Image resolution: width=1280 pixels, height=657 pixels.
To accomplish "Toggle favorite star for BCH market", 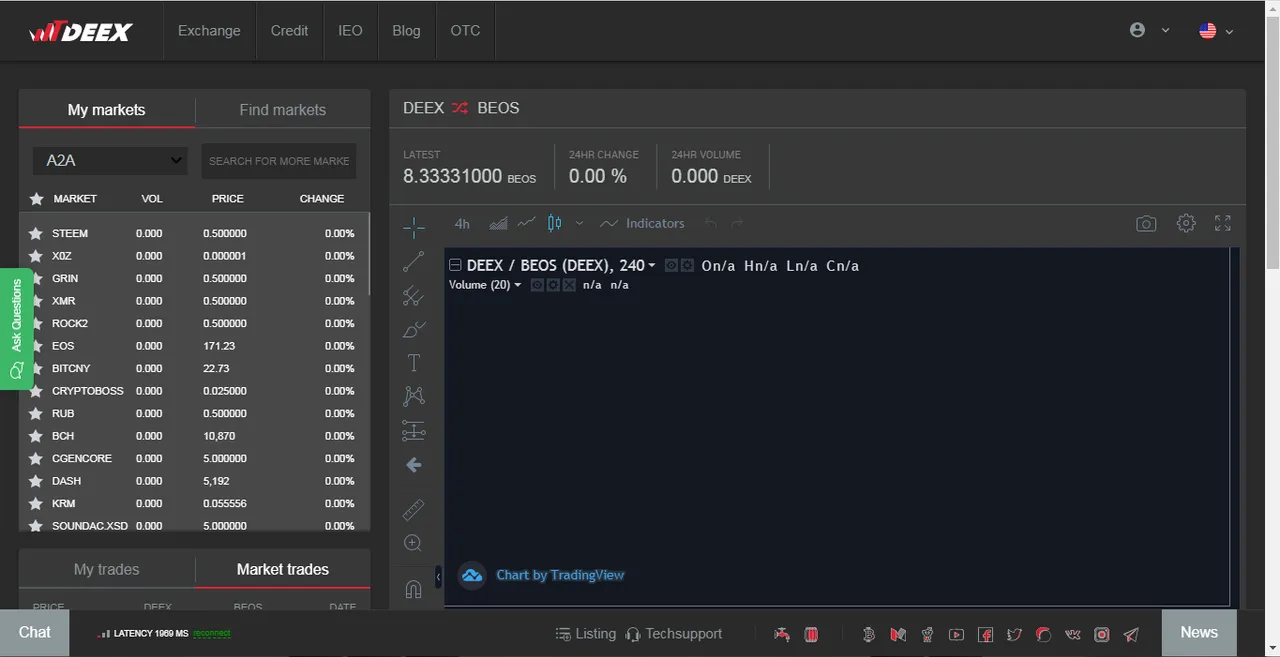I will pyautogui.click(x=36, y=436).
